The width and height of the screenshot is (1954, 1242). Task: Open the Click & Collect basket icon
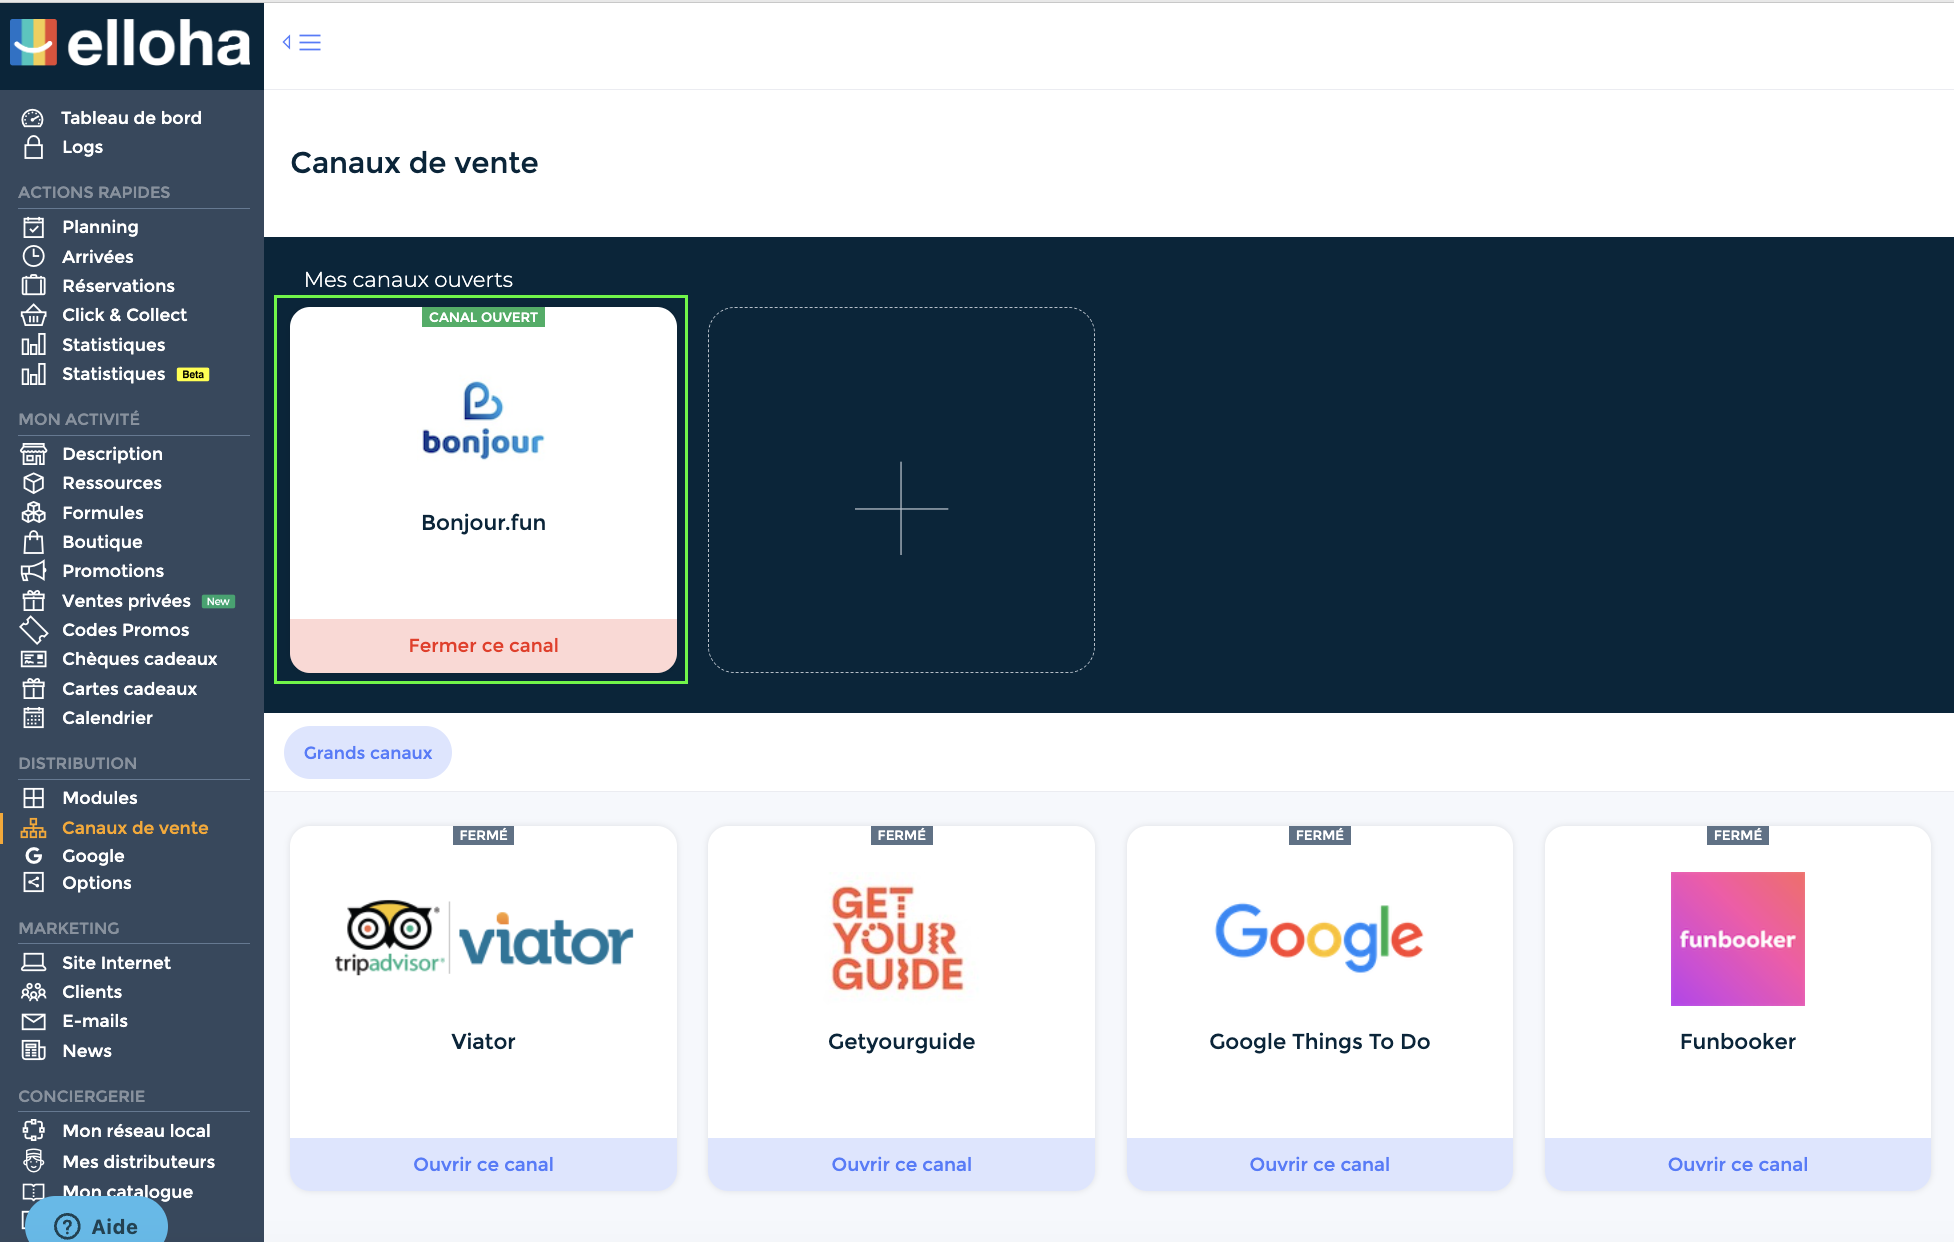click(x=34, y=315)
